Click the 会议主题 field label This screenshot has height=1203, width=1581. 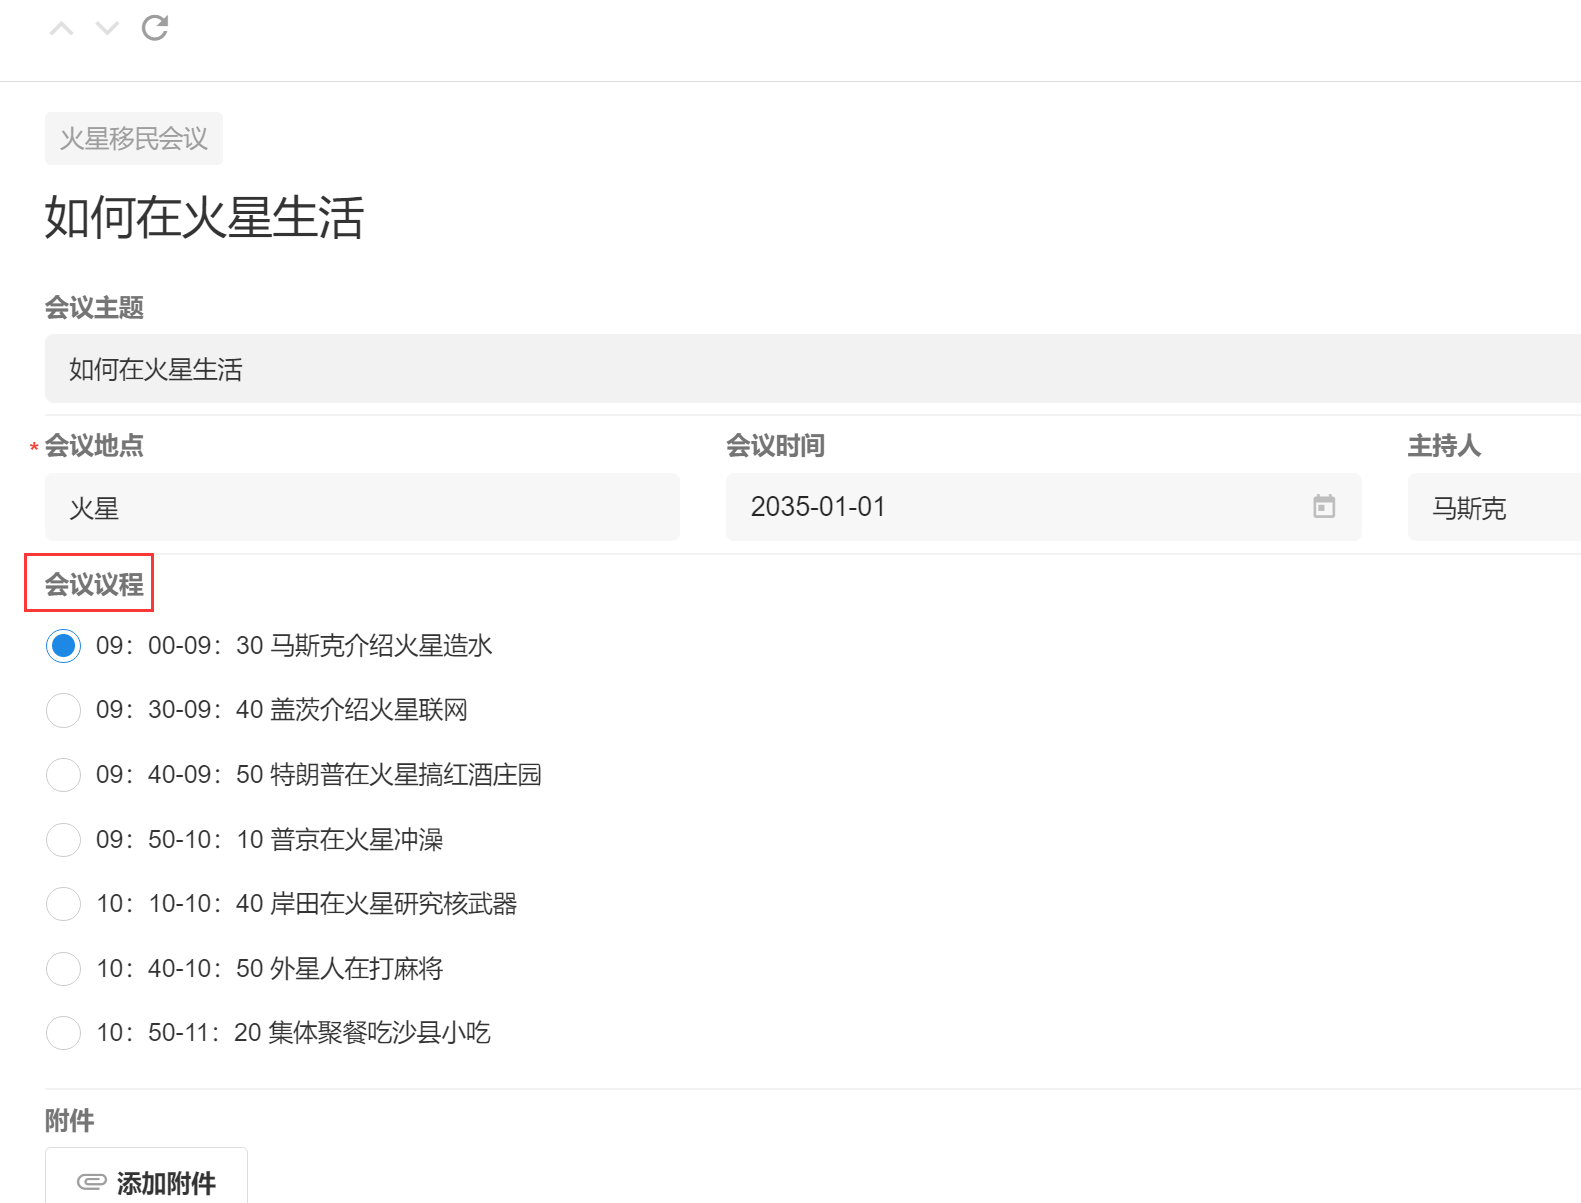coord(94,307)
